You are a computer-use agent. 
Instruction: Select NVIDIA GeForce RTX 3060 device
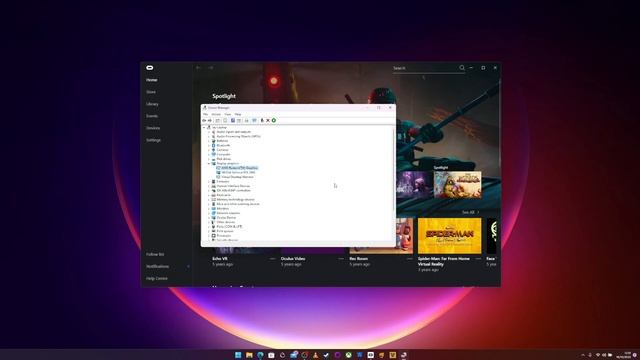pos(238,172)
